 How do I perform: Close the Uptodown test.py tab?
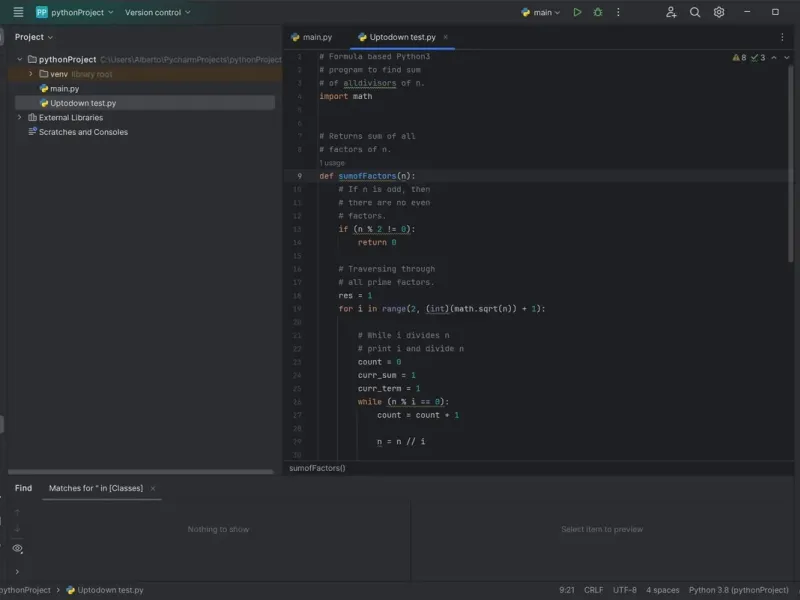click(x=446, y=37)
